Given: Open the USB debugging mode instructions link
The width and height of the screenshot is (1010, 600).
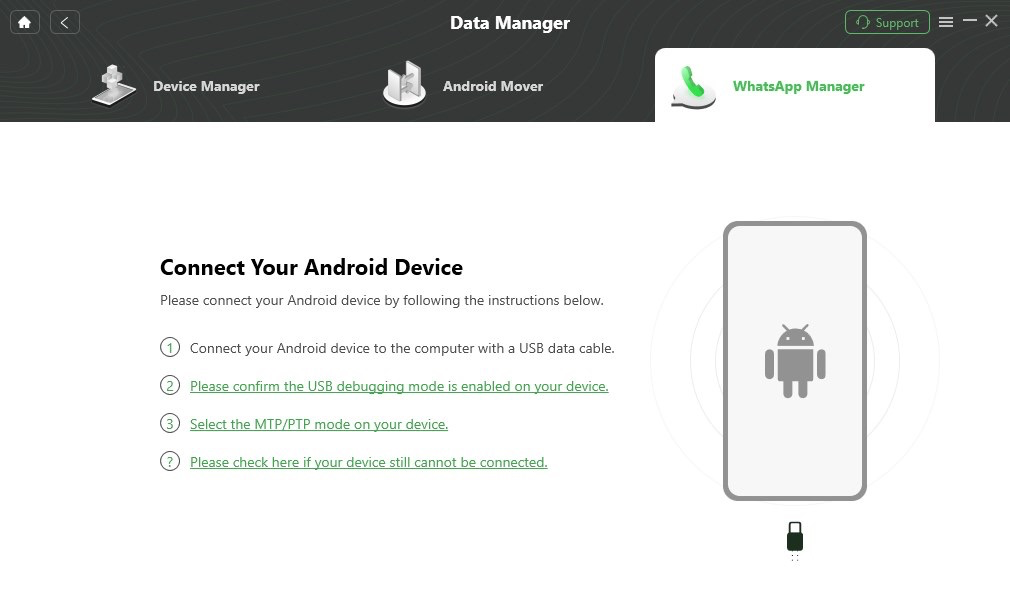Looking at the screenshot, I should (399, 386).
